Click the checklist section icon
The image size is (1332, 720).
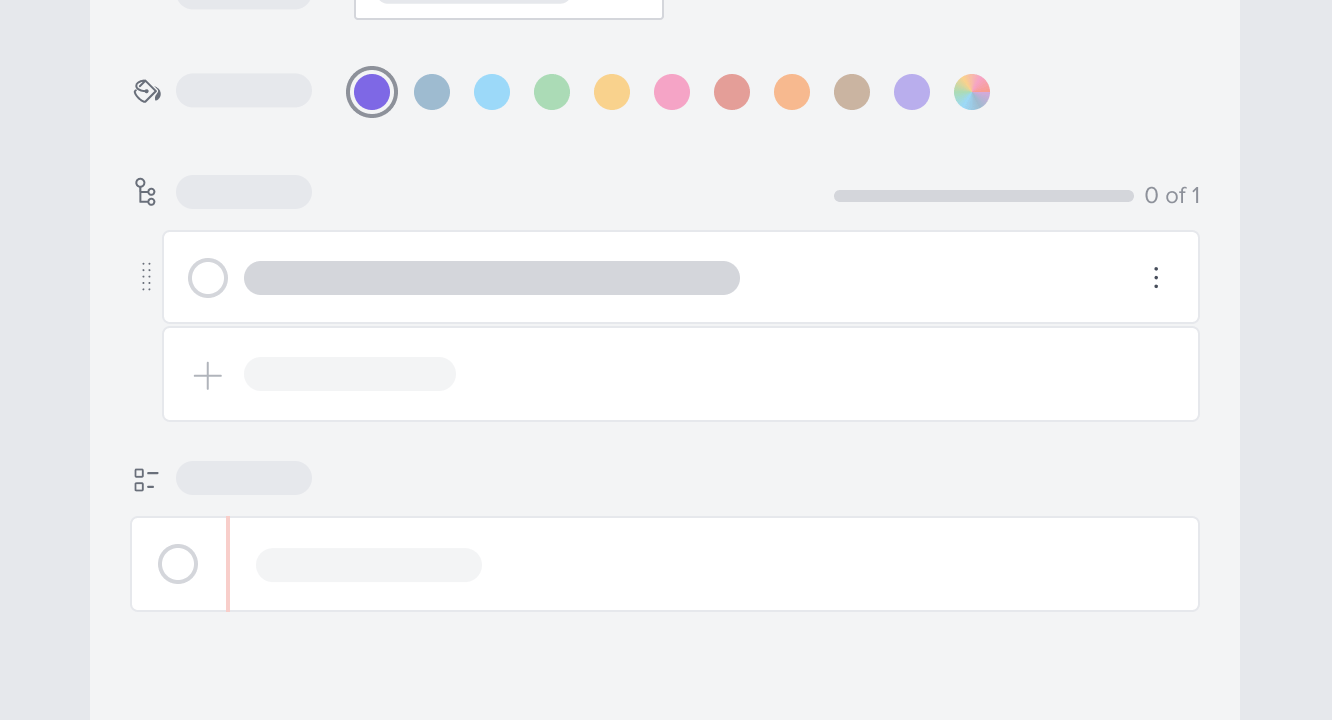pyautogui.click(x=145, y=478)
